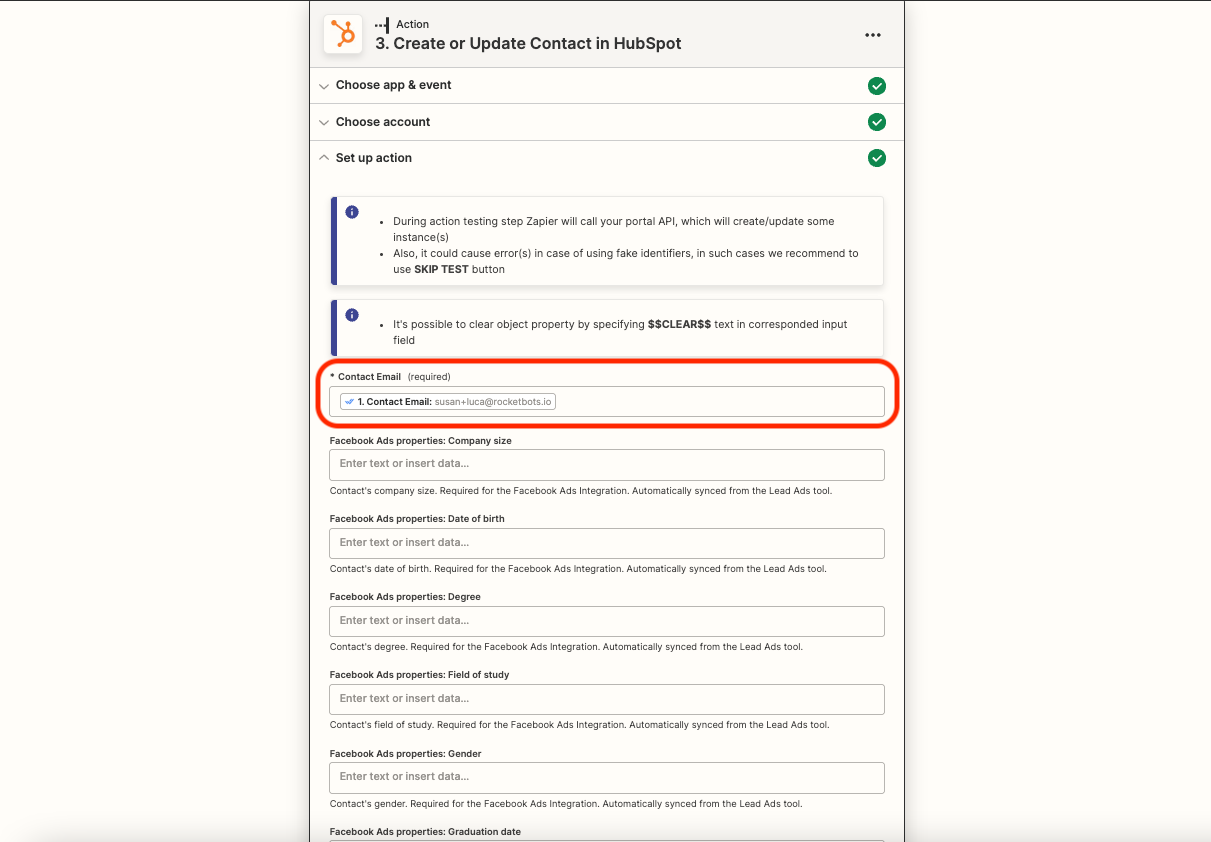Click the Company size input field
The width and height of the screenshot is (1211, 842).
[607, 465]
